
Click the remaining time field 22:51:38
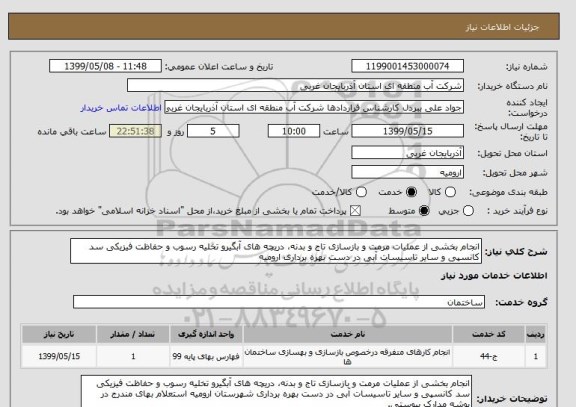point(136,131)
